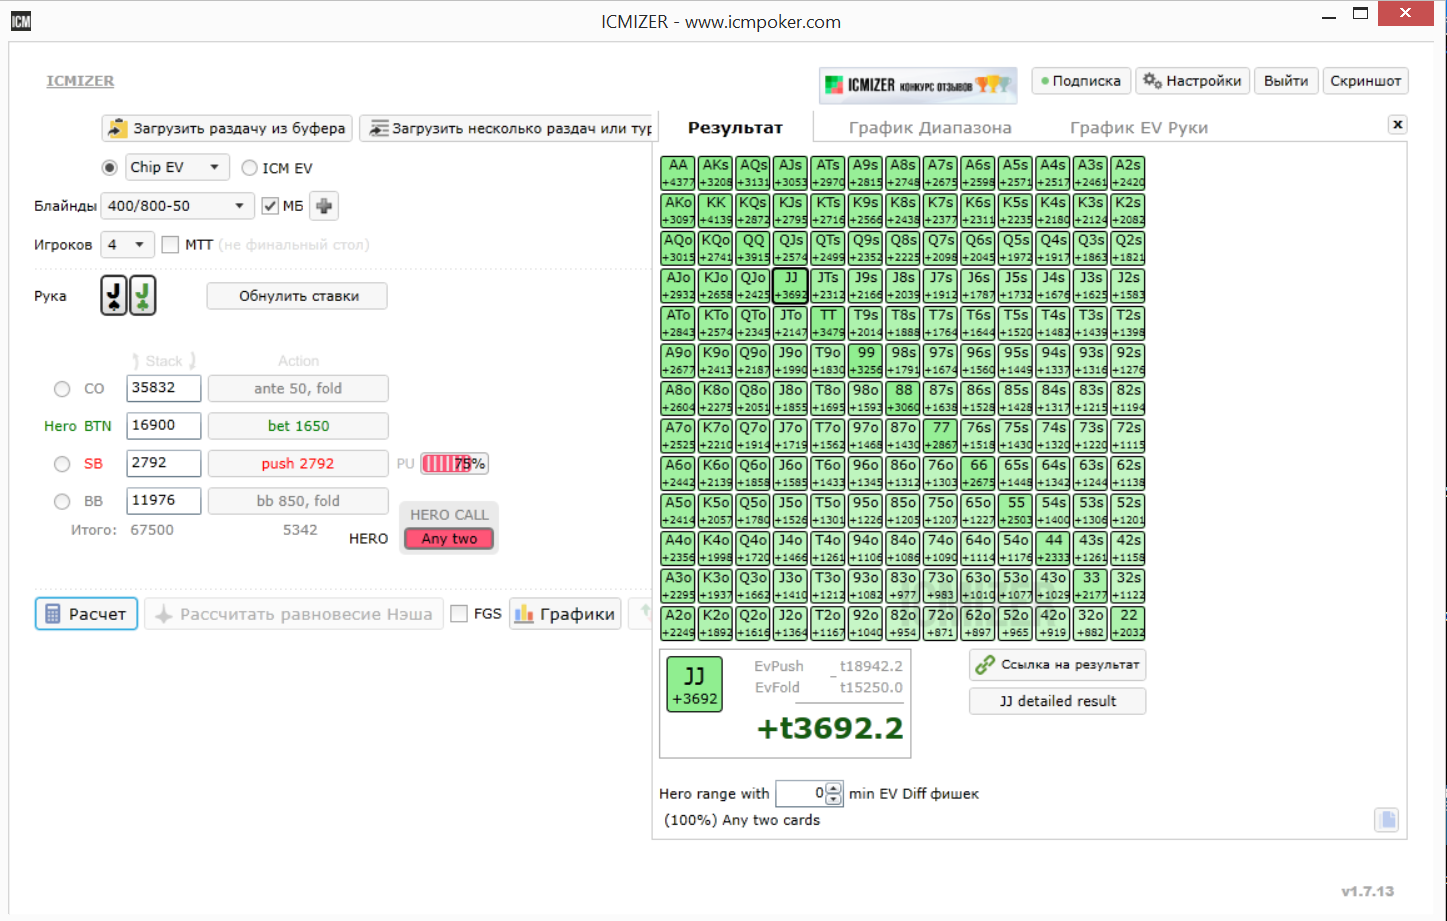1447x921 pixels.
Task: Click the Расчет button
Action: coord(86,614)
